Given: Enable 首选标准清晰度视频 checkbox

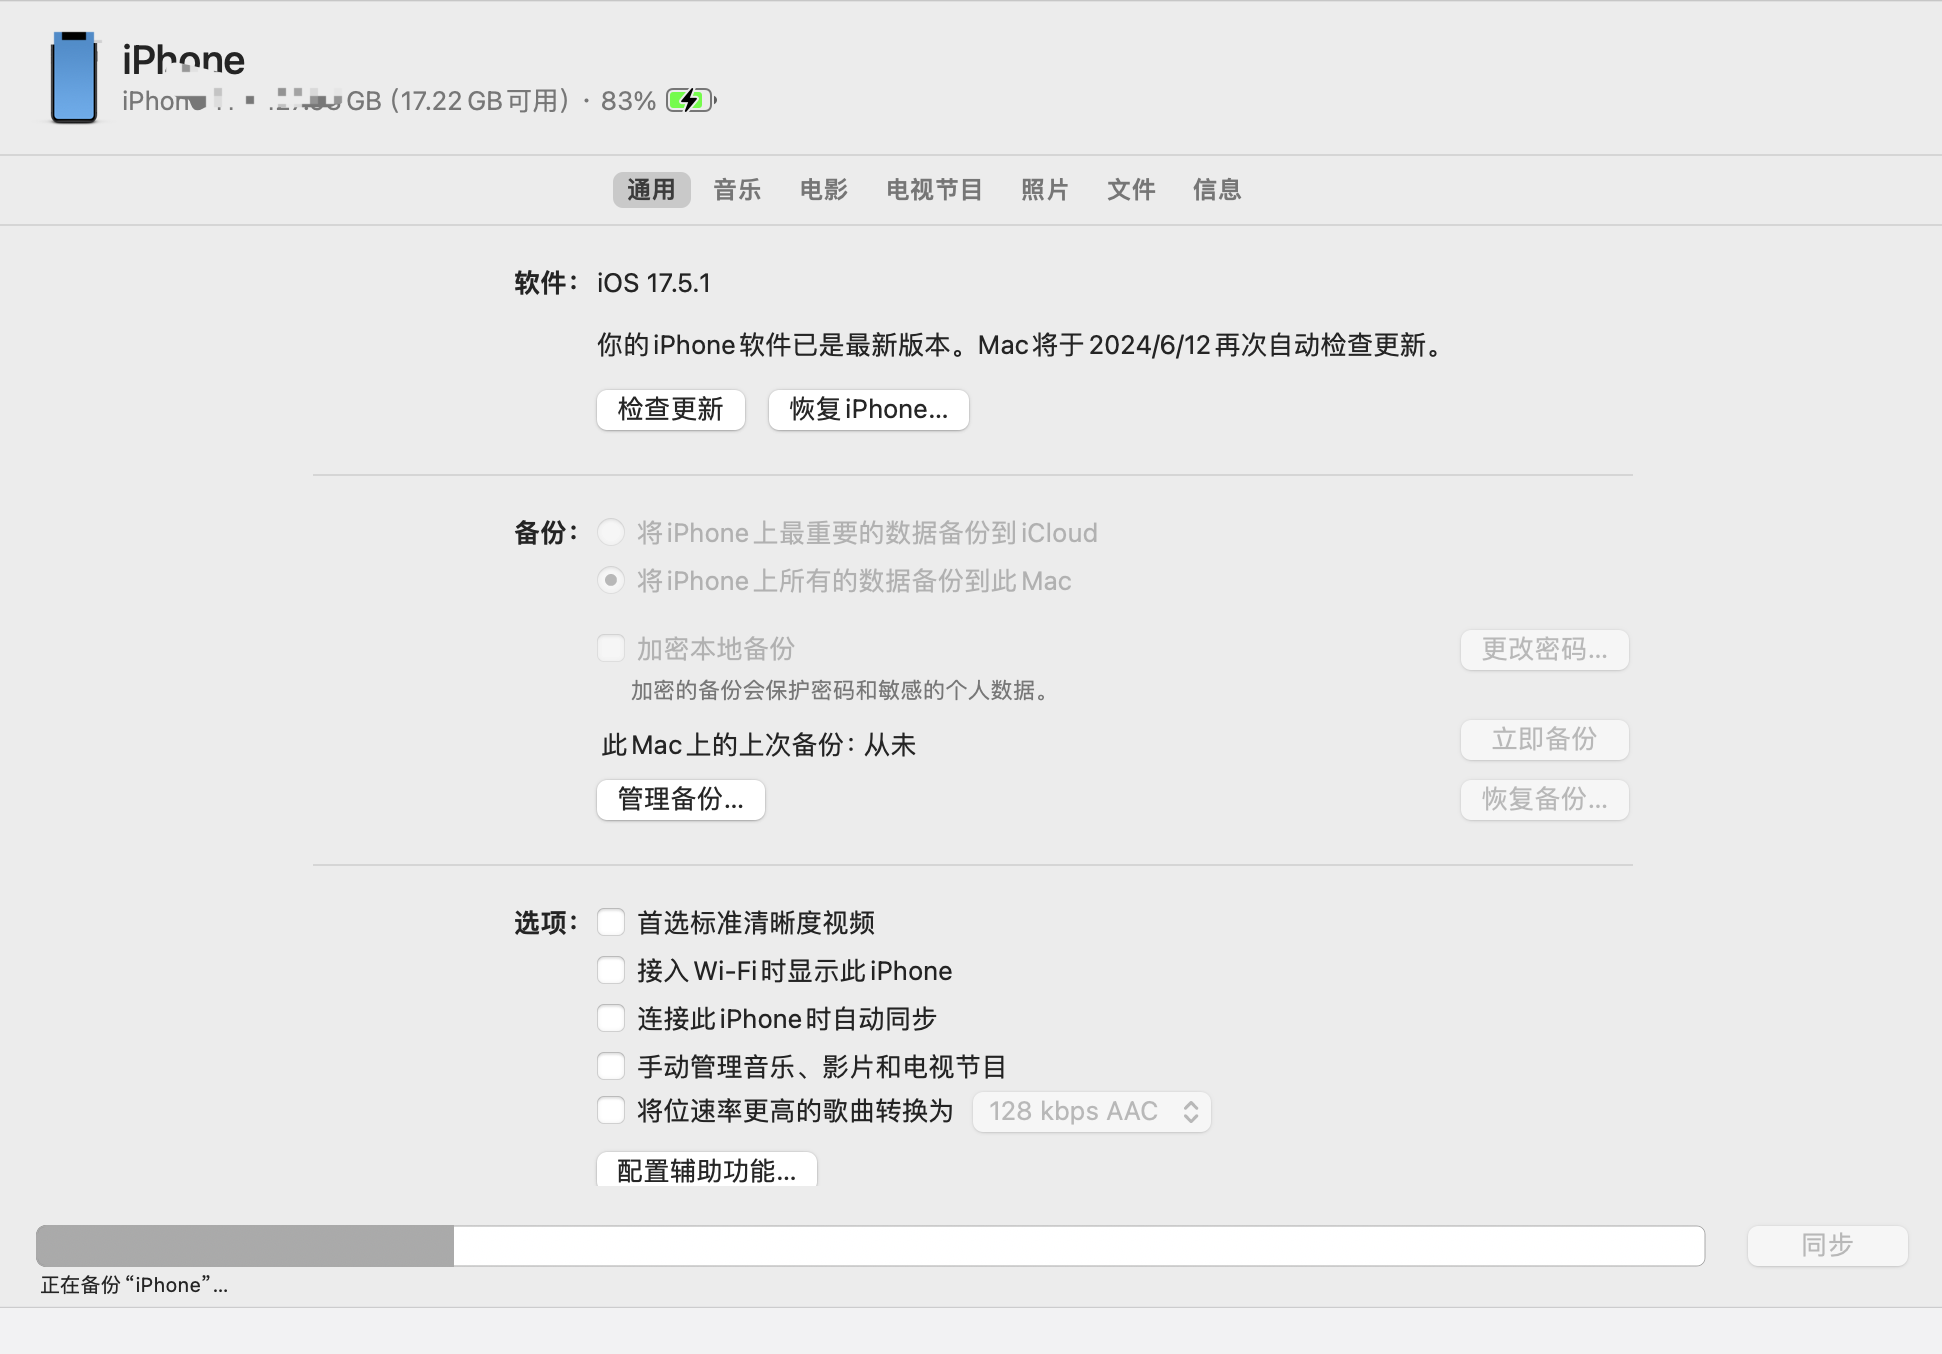Looking at the screenshot, I should click(x=611, y=922).
